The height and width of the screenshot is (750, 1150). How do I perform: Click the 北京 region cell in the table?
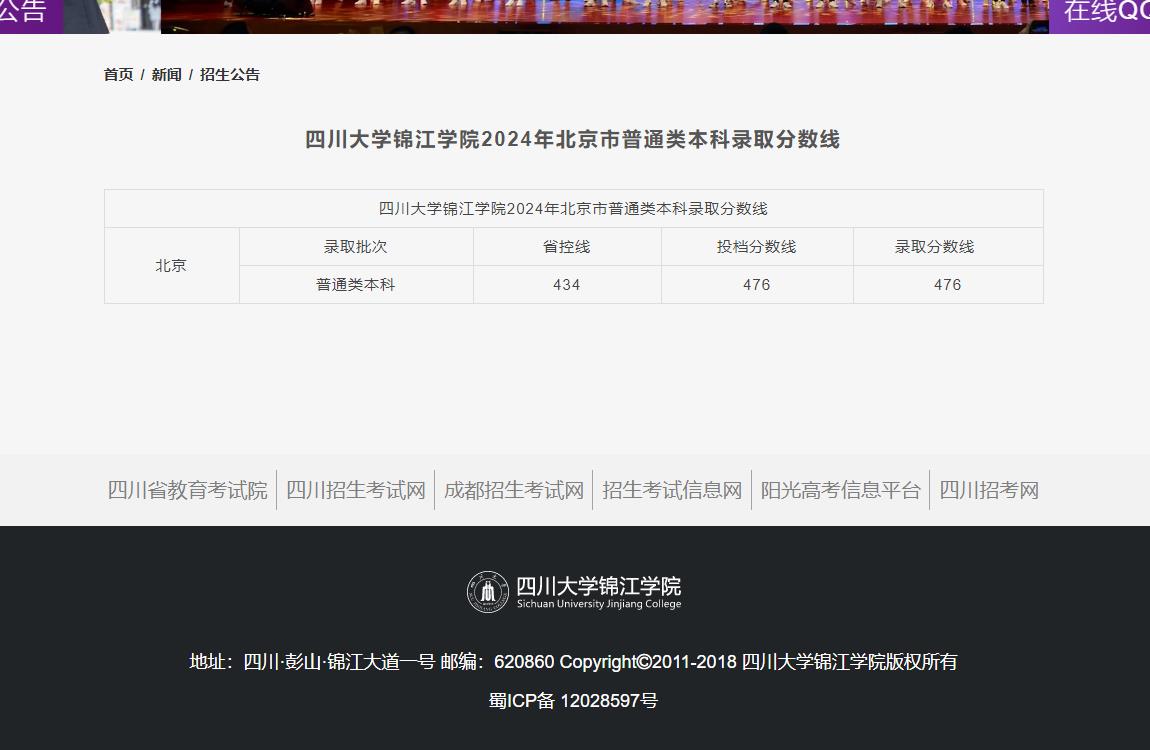171,266
